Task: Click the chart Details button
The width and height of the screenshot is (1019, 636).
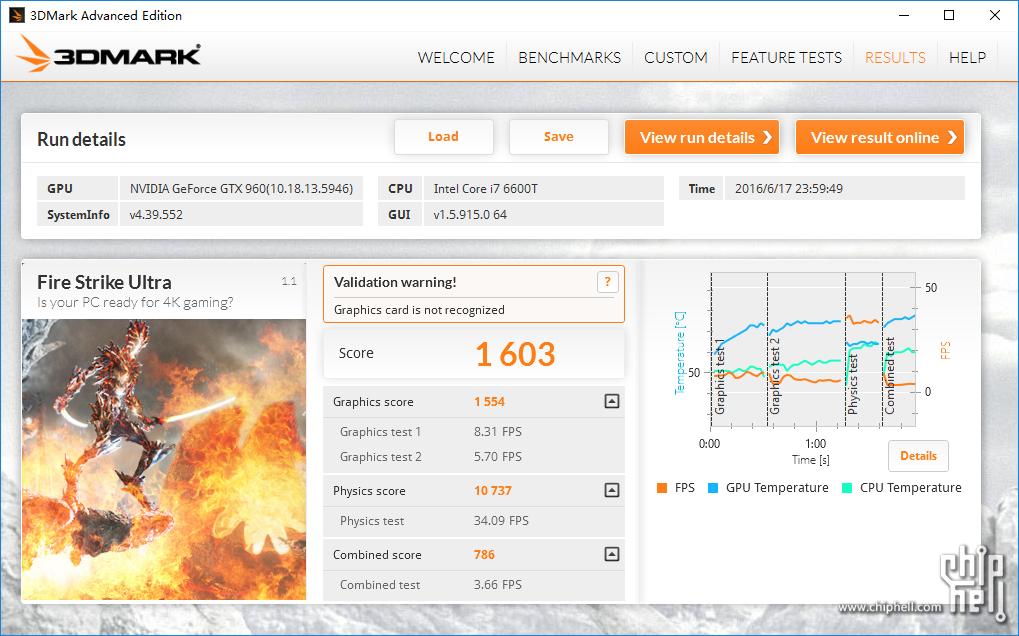Action: tap(918, 456)
